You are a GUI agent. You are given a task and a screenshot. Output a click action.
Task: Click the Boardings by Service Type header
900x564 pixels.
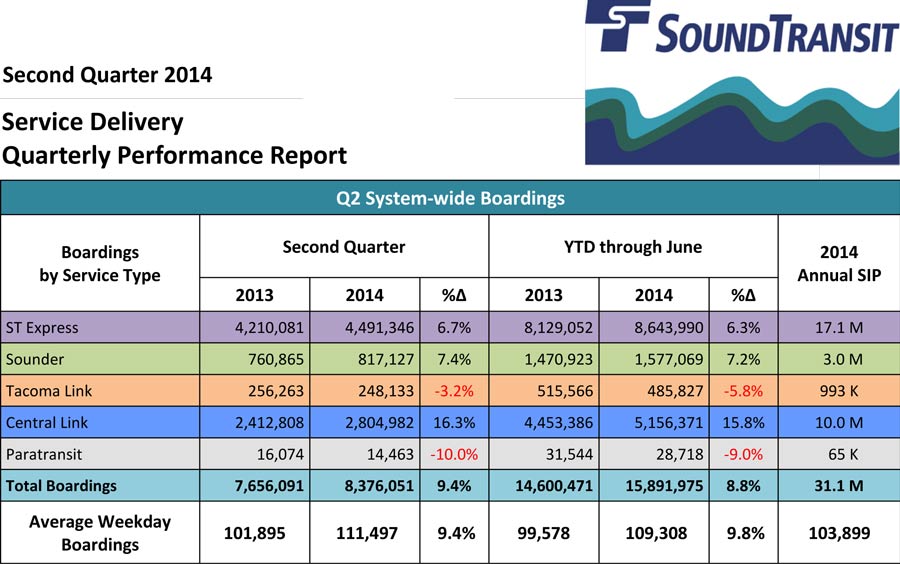click(x=100, y=263)
